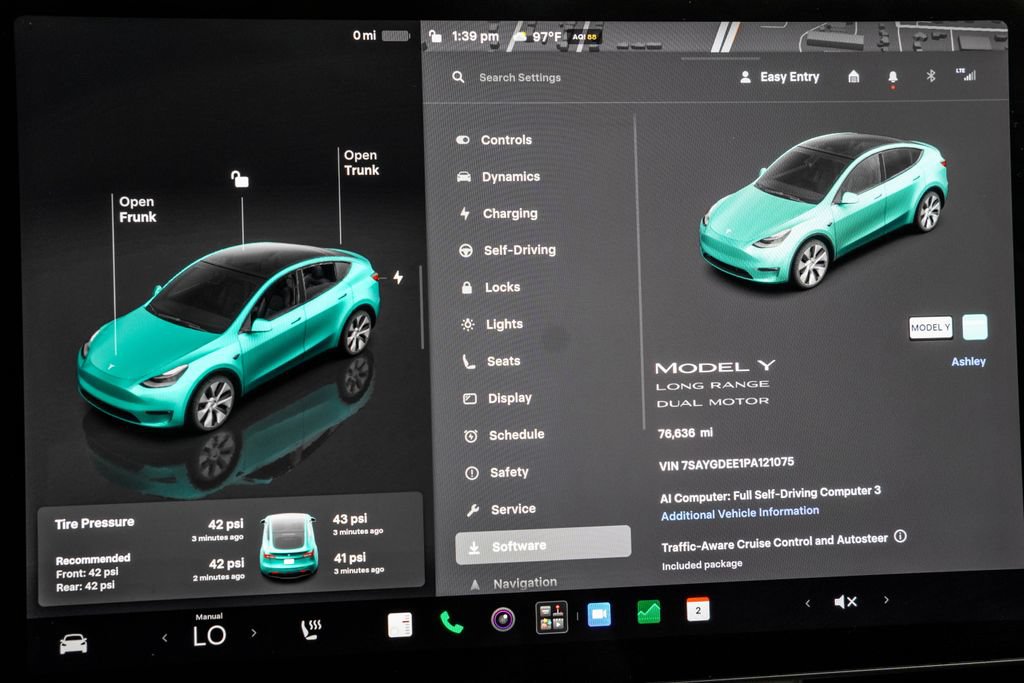
Task: Tap the 76,636 mi odometer reading
Action: click(x=685, y=433)
